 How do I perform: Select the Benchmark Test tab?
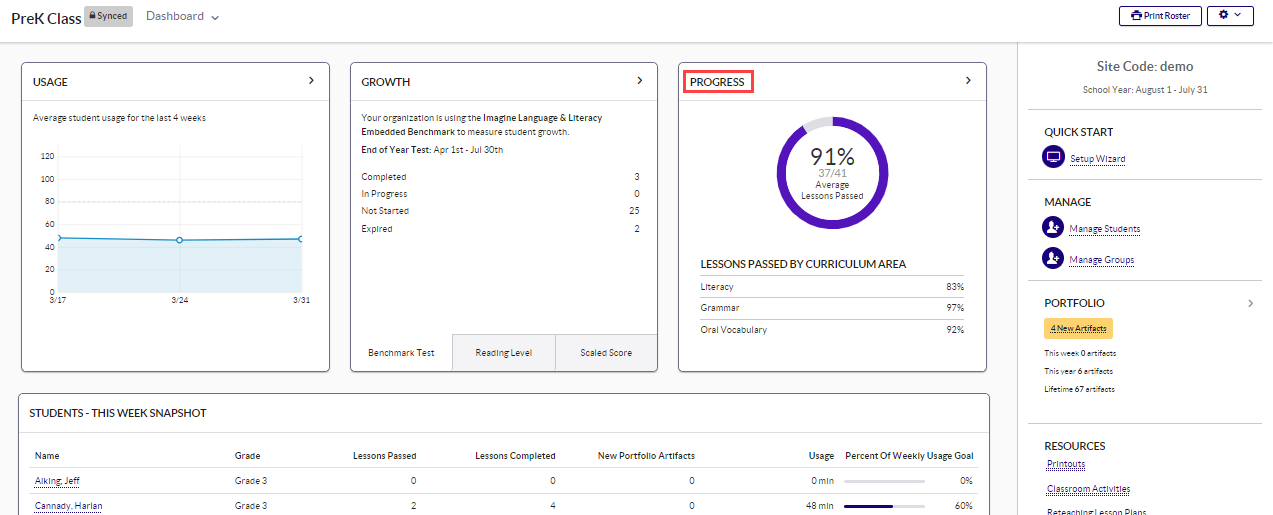[x=401, y=353]
